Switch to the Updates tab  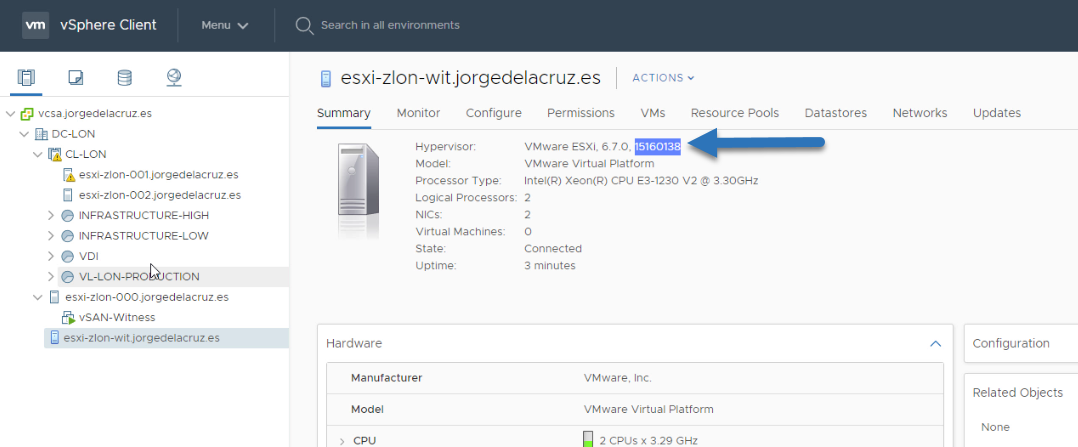pyautogui.click(x=997, y=113)
